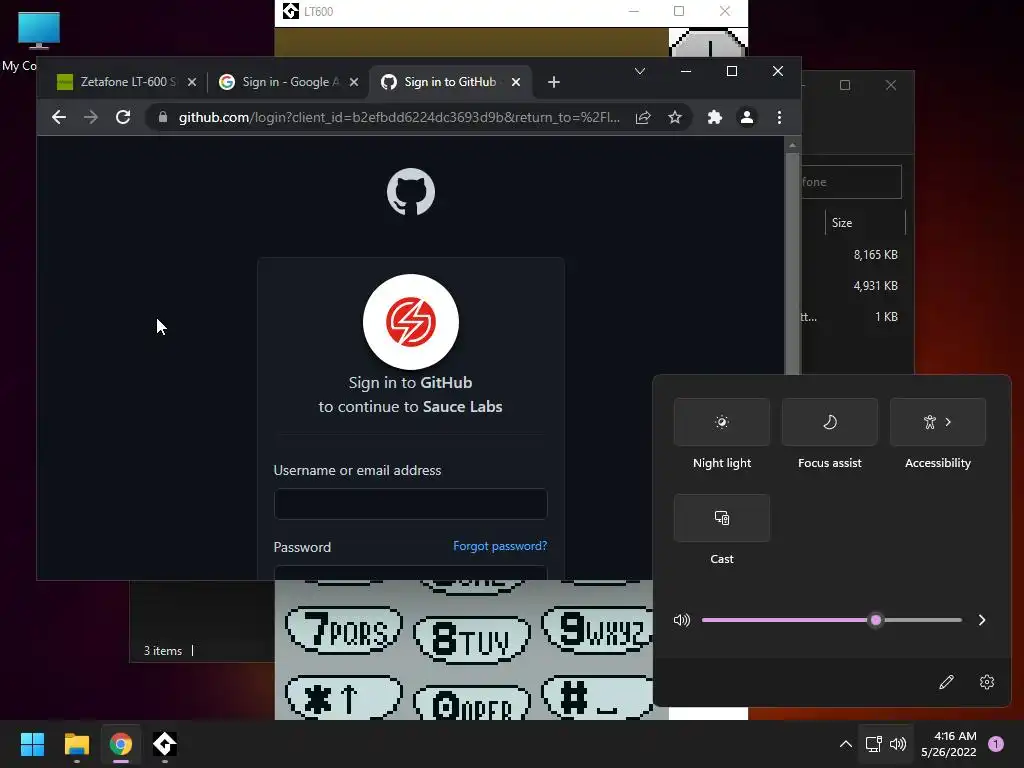The image size is (1024, 768).
Task: Click the Sauce Labs logo
Action: (411, 322)
